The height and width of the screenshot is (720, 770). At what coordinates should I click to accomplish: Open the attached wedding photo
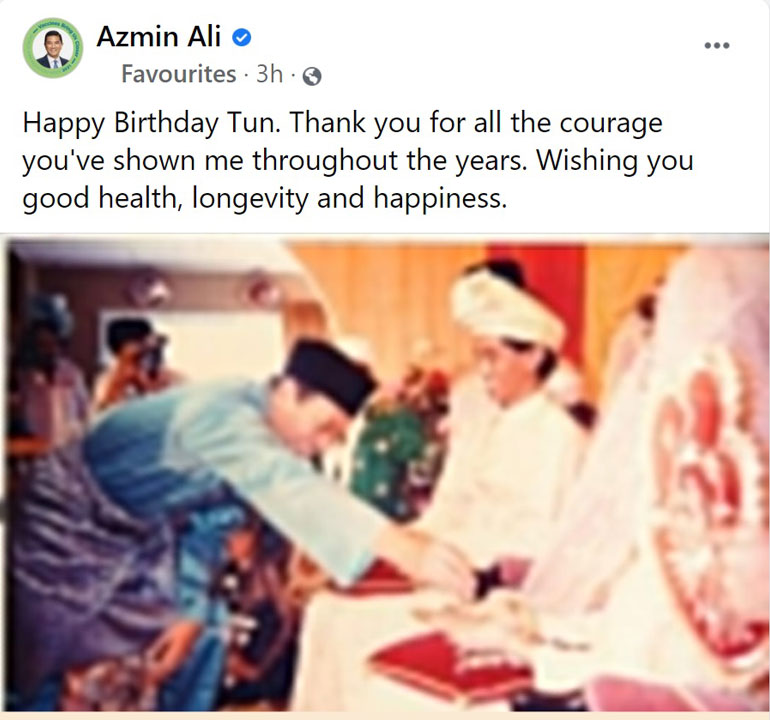tap(385, 474)
